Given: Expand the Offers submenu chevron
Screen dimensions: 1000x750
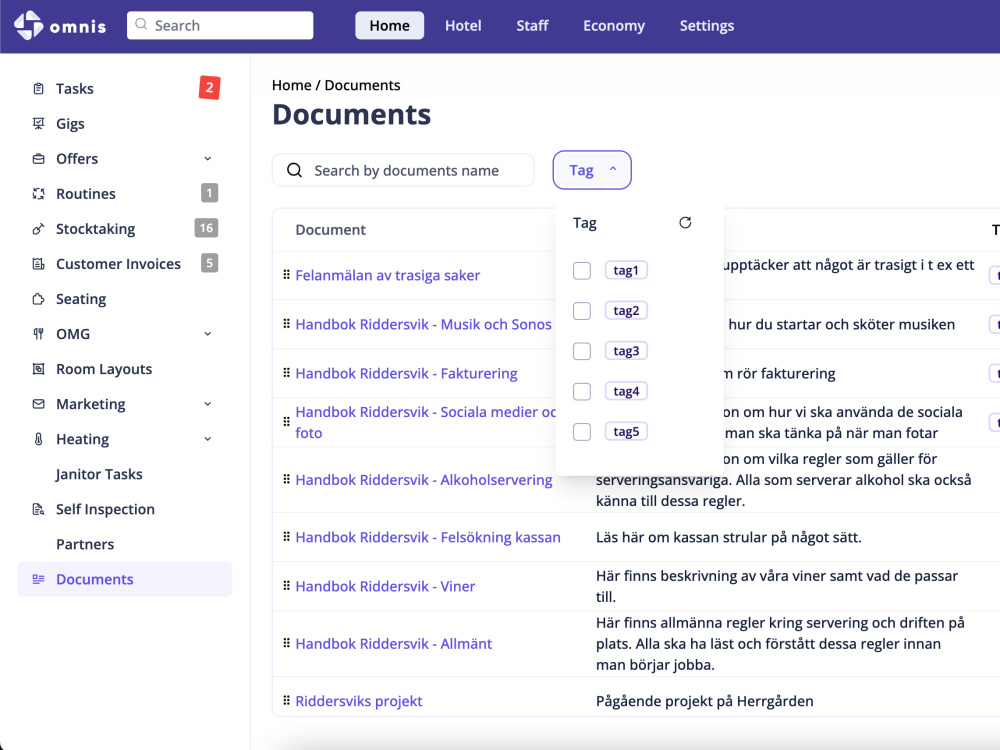Looking at the screenshot, I should tap(208, 159).
